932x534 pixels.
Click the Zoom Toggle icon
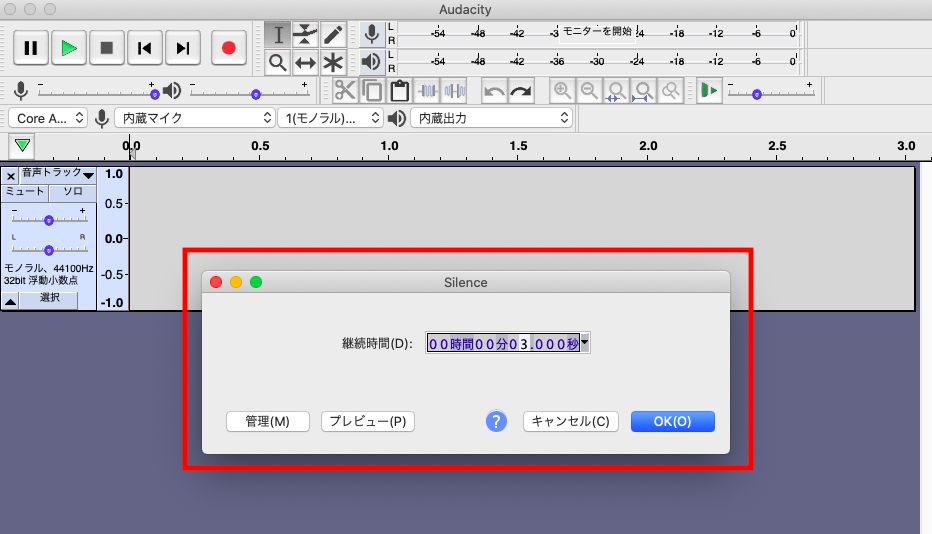tap(670, 91)
